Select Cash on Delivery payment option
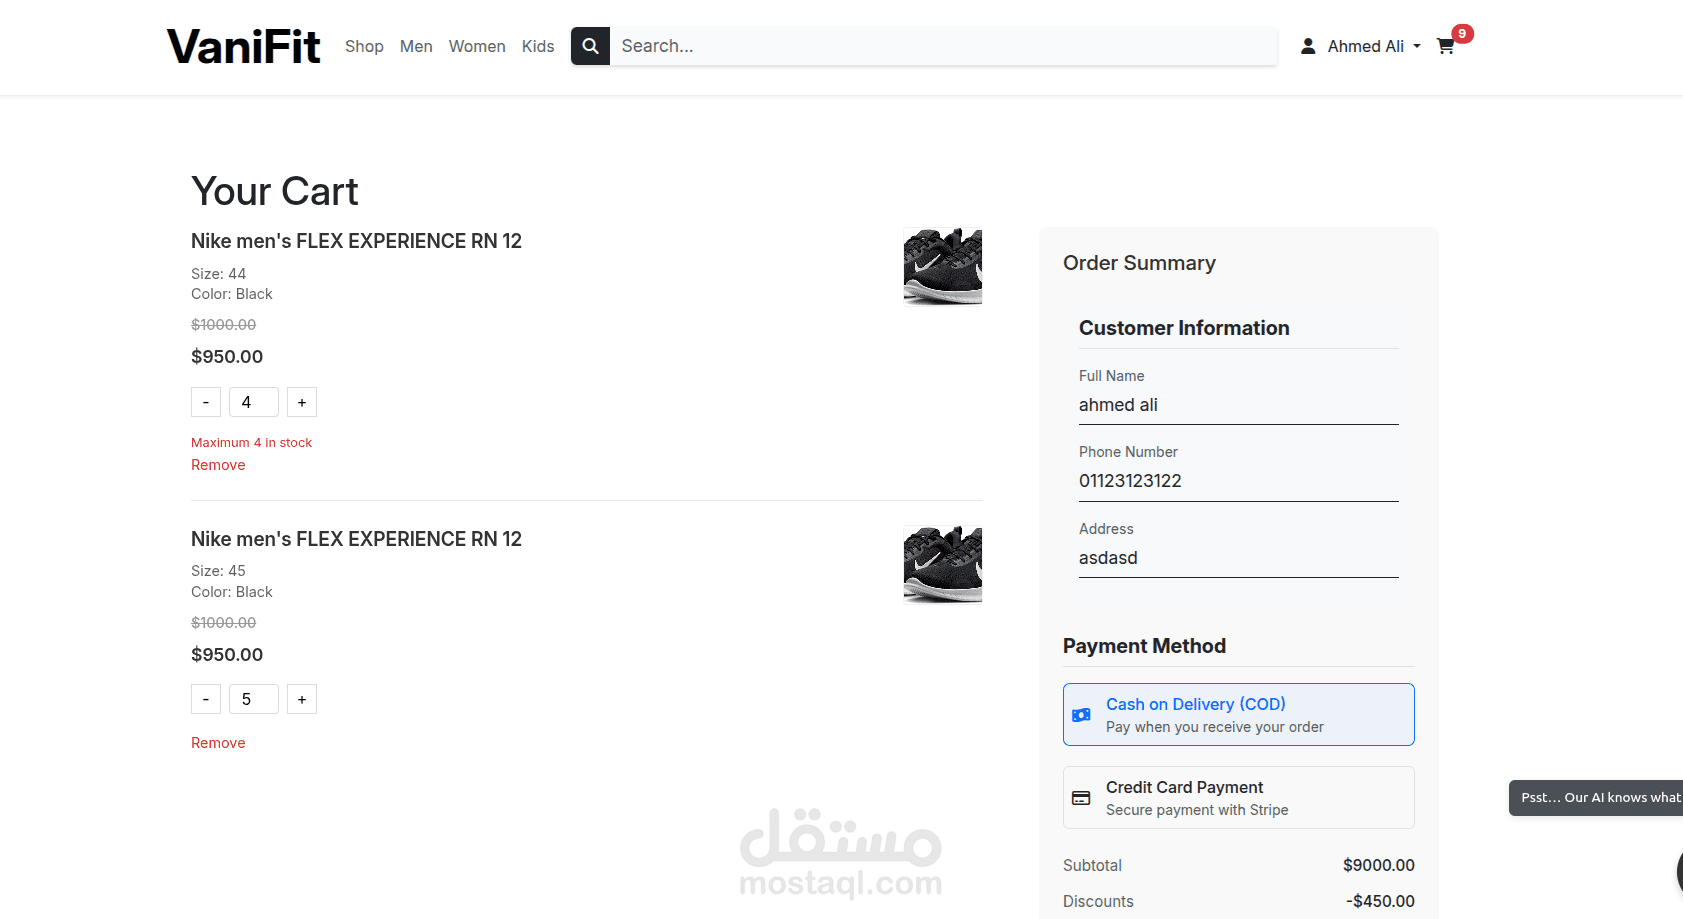Screen dimensions: 1683x919 [x=1238, y=714]
